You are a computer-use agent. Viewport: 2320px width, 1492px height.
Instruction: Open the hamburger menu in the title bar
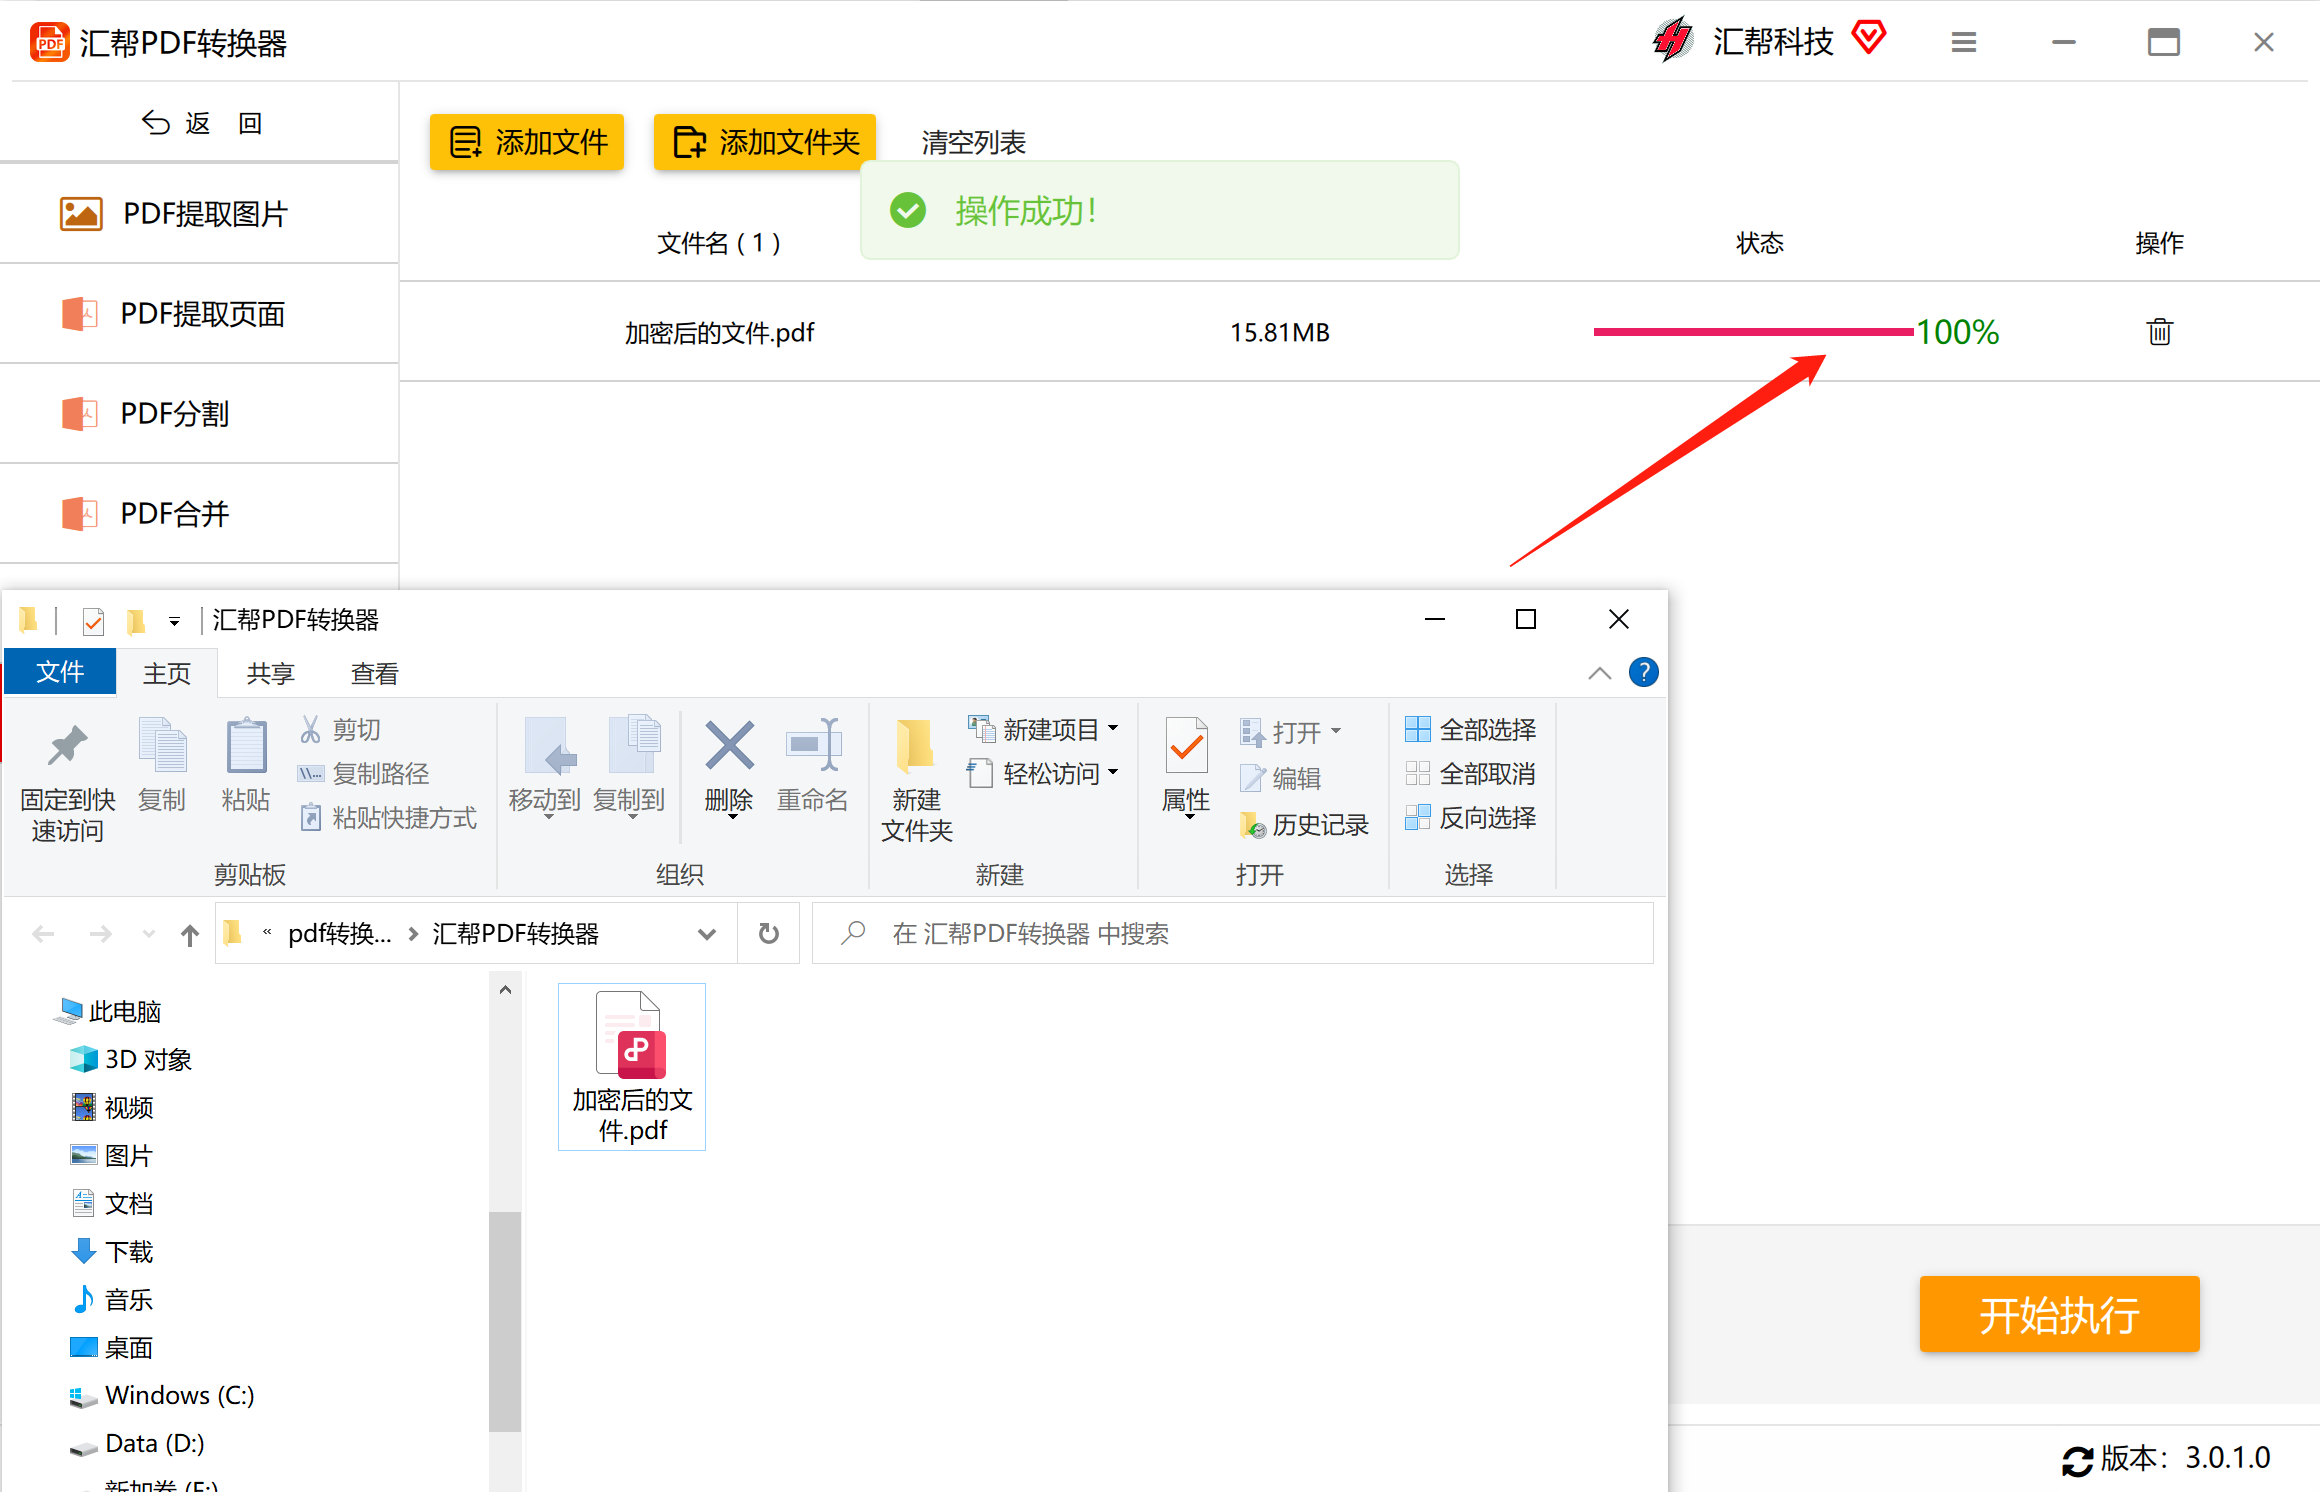coord(1964,42)
